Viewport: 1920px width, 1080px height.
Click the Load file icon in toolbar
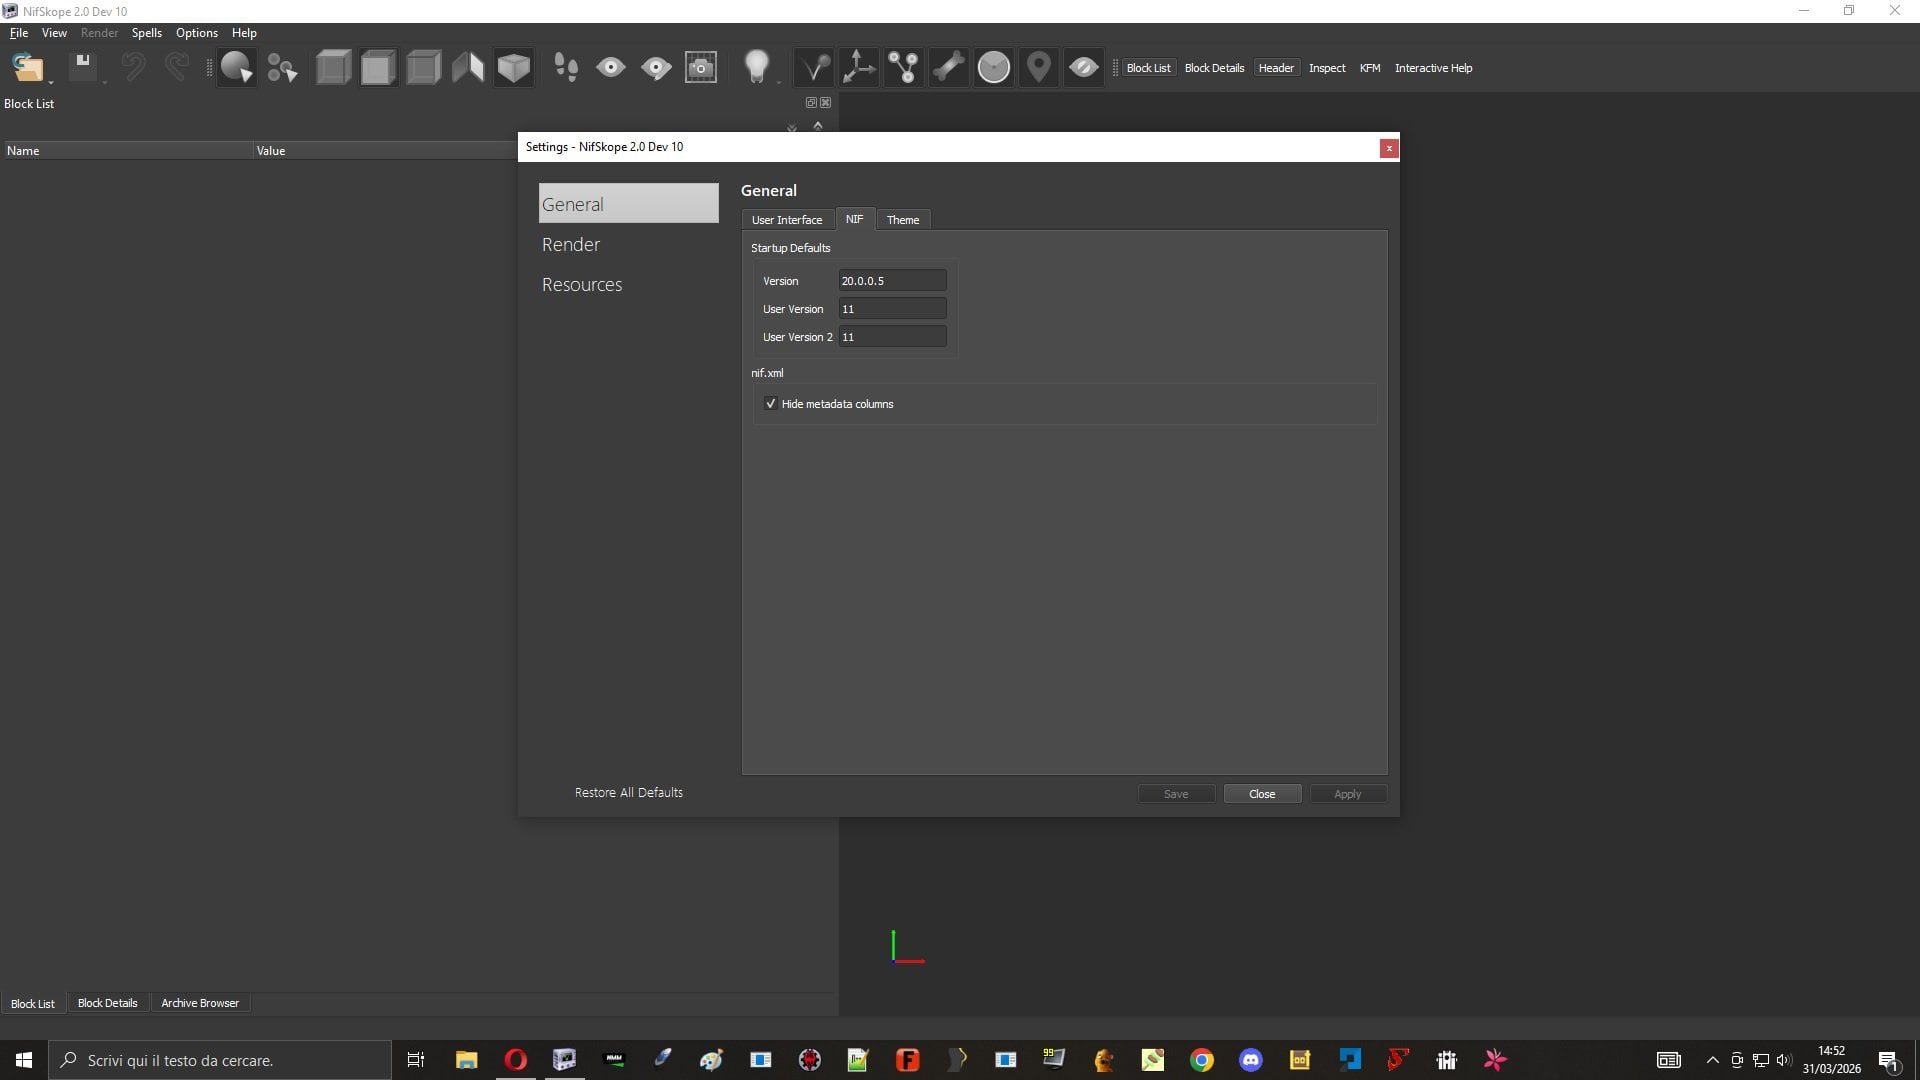(27, 68)
